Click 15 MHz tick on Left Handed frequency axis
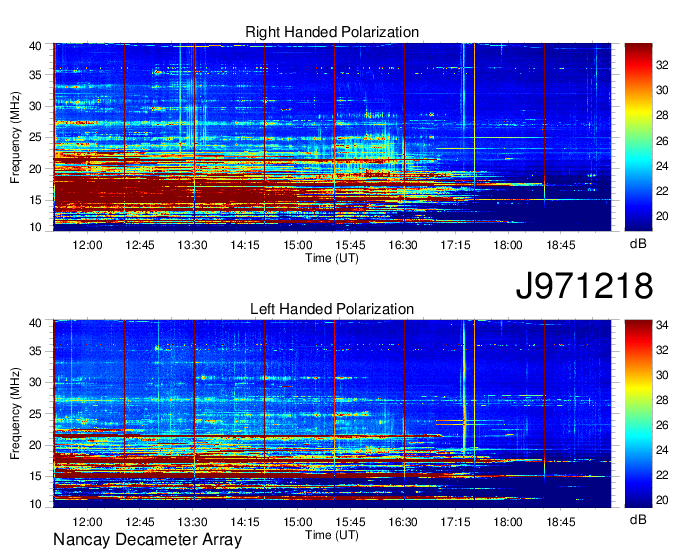This screenshot has width=680, height=552. [35, 477]
